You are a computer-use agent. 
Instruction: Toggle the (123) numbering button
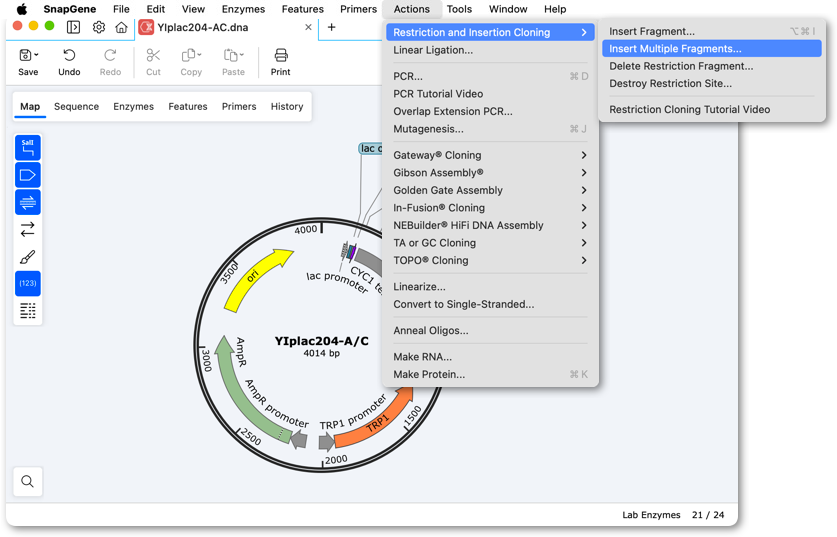click(x=28, y=283)
